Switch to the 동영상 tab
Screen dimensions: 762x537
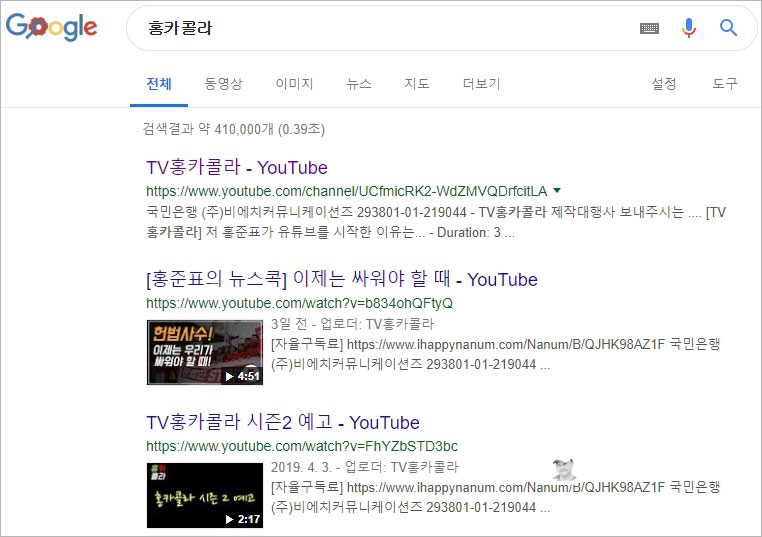pos(223,84)
